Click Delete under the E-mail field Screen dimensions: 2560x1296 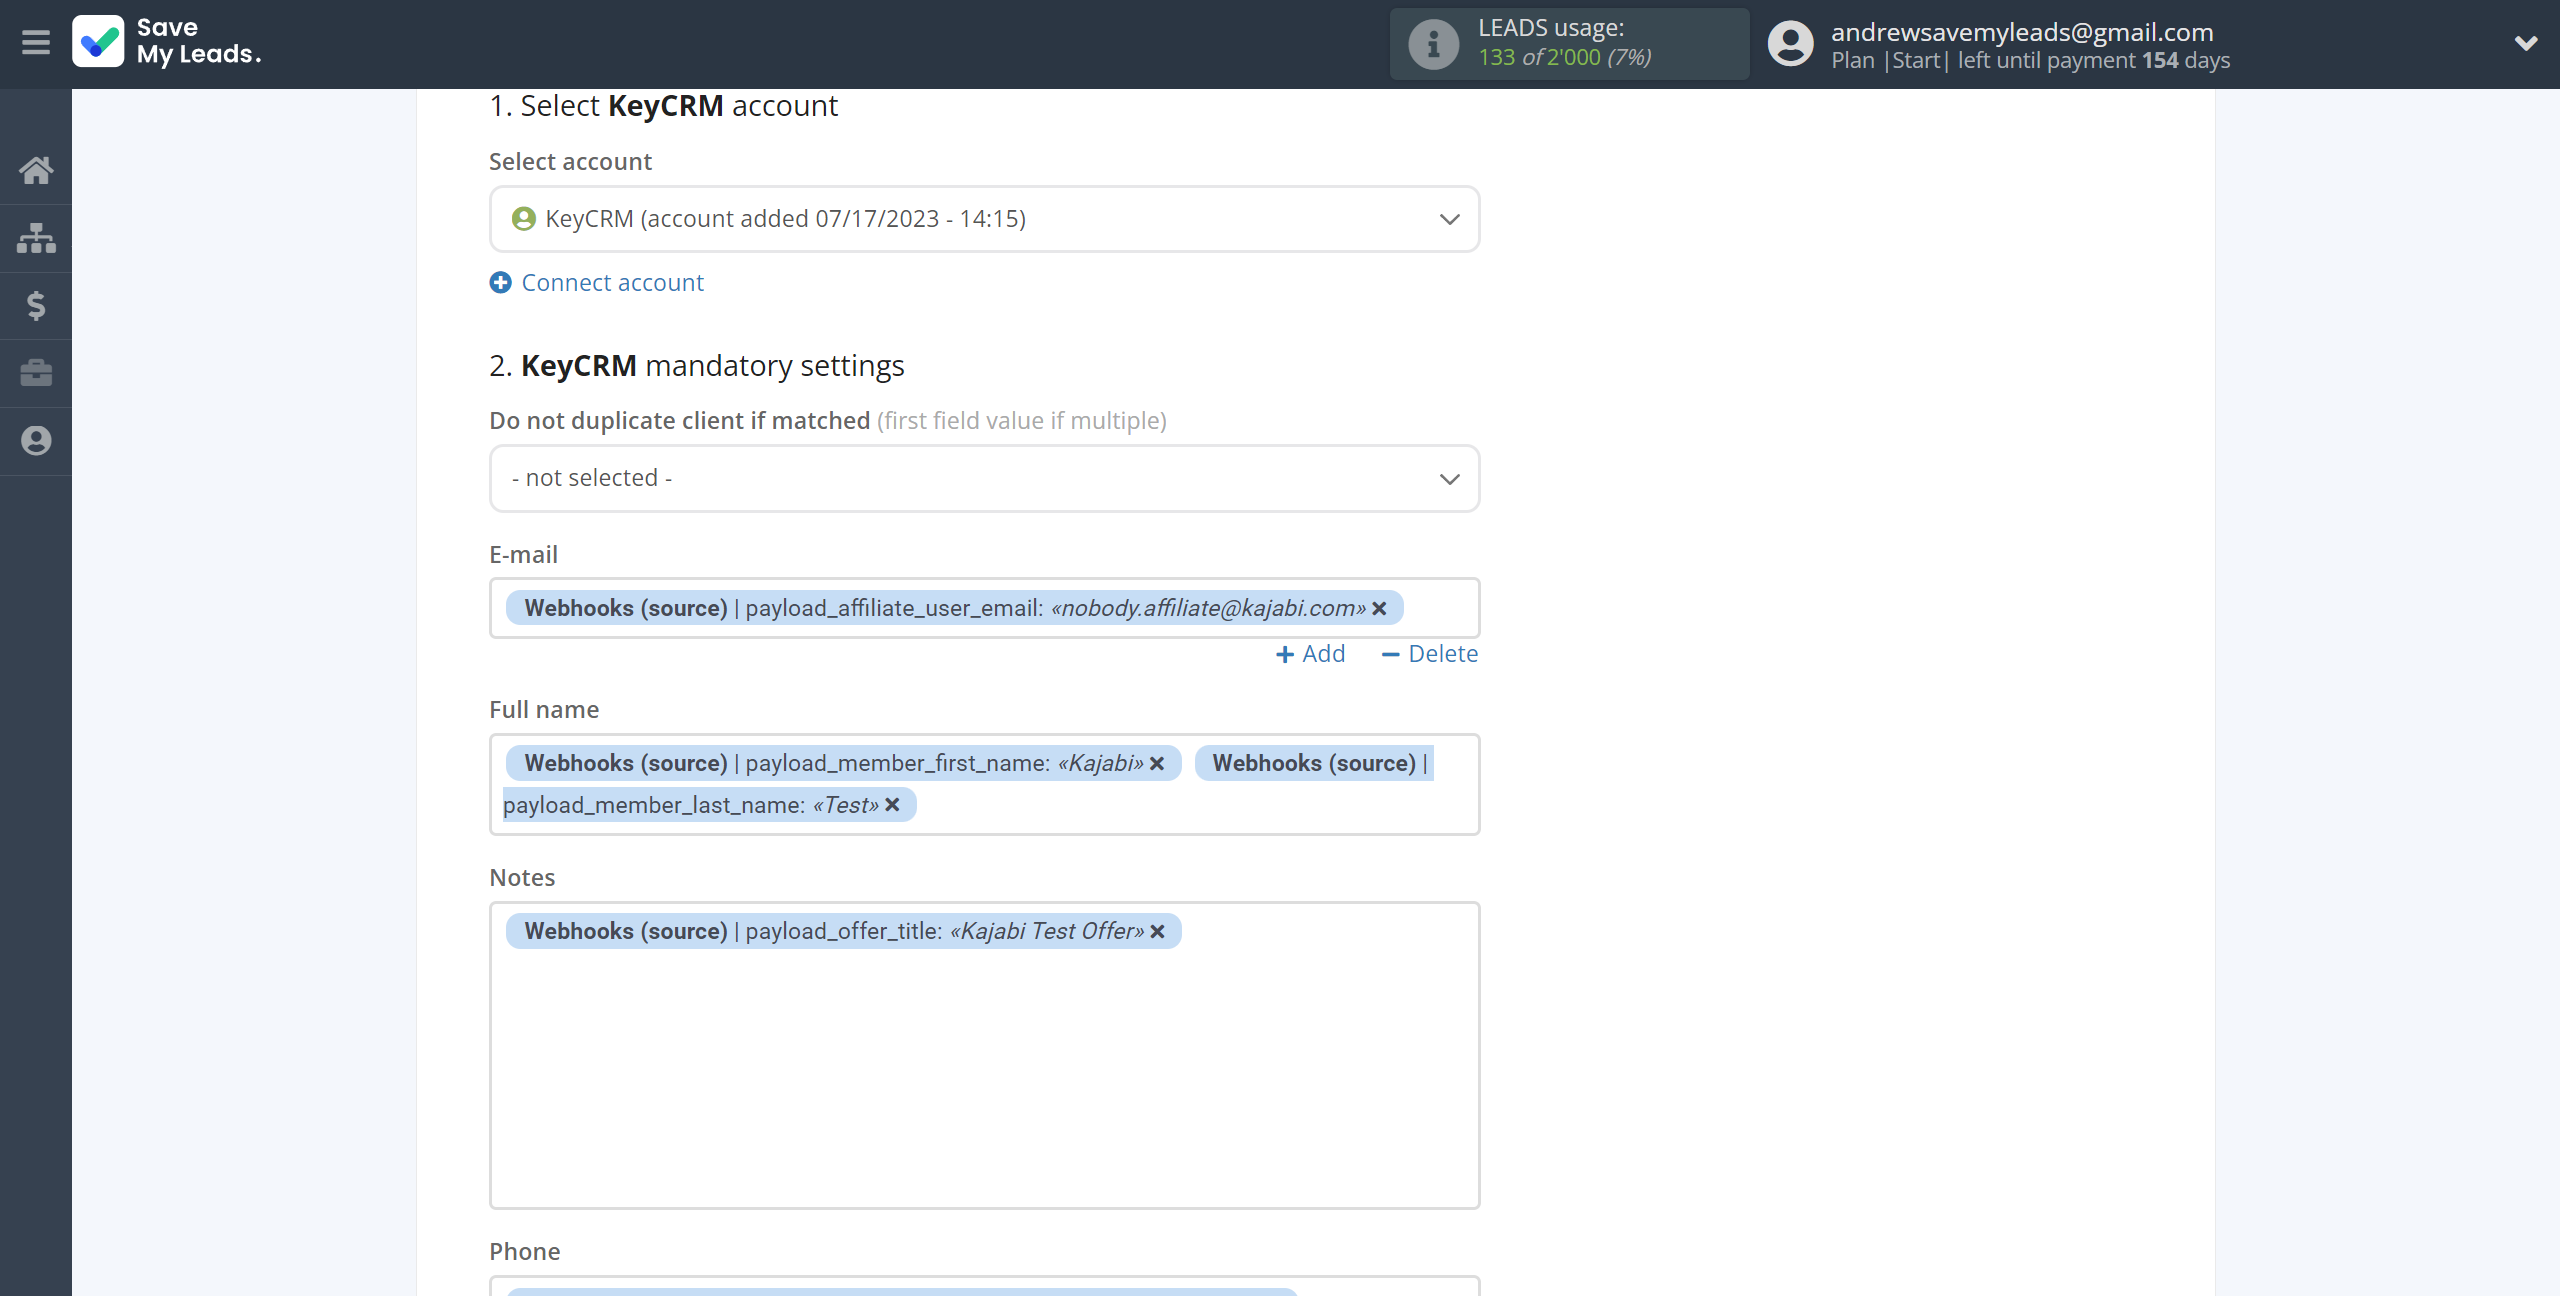pos(1429,654)
